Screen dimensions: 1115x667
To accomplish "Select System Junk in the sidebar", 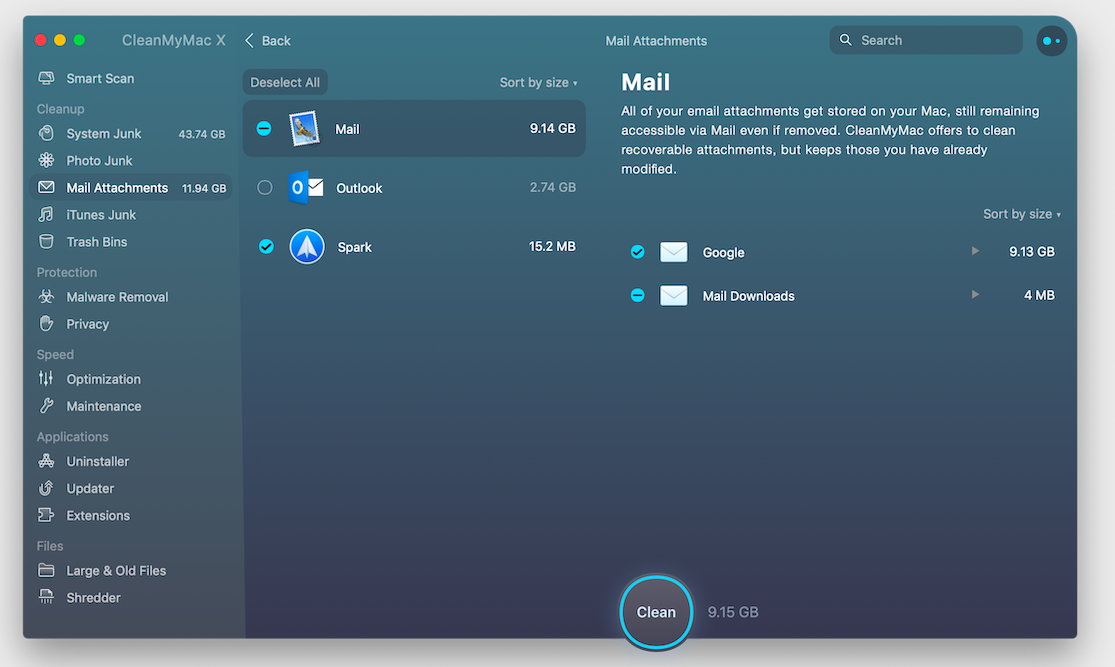I will pyautogui.click(x=132, y=133).
